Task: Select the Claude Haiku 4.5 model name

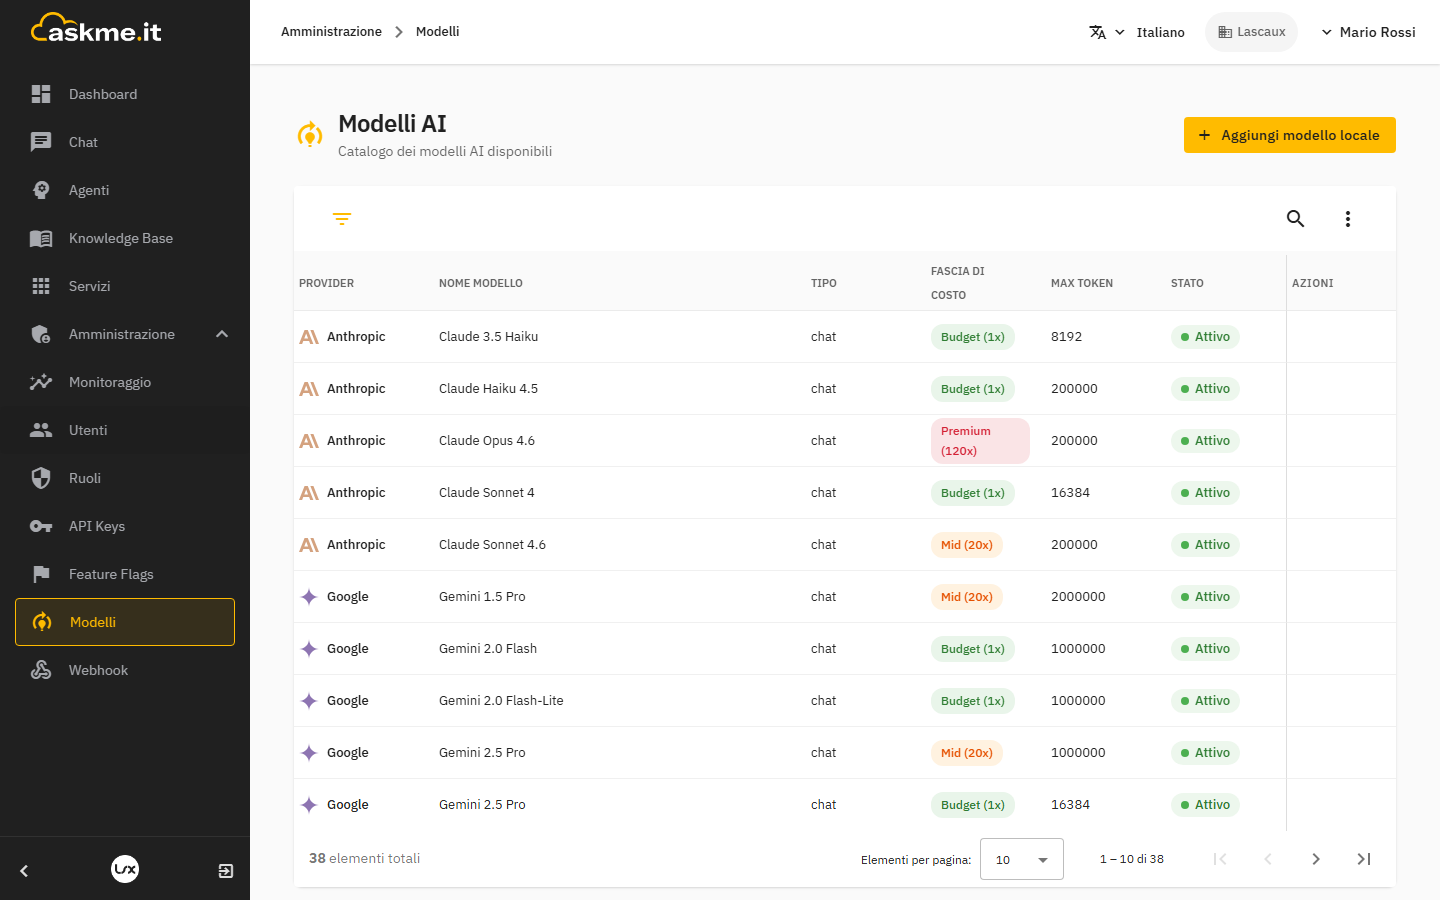Action: pos(488,389)
